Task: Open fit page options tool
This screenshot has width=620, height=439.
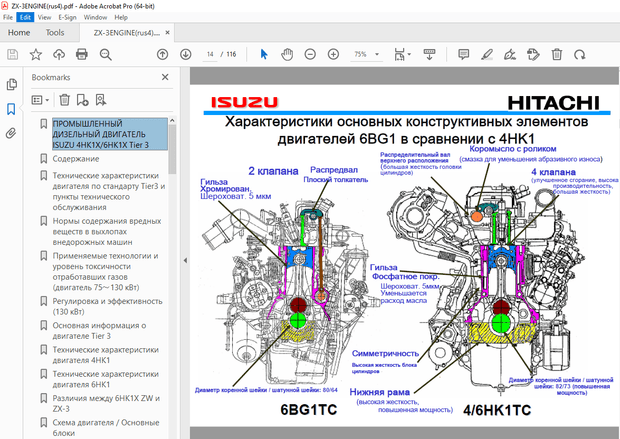Action: coord(402,54)
